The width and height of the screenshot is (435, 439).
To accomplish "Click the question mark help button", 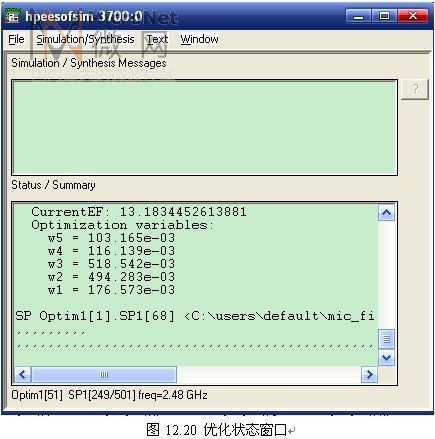I will (415, 89).
